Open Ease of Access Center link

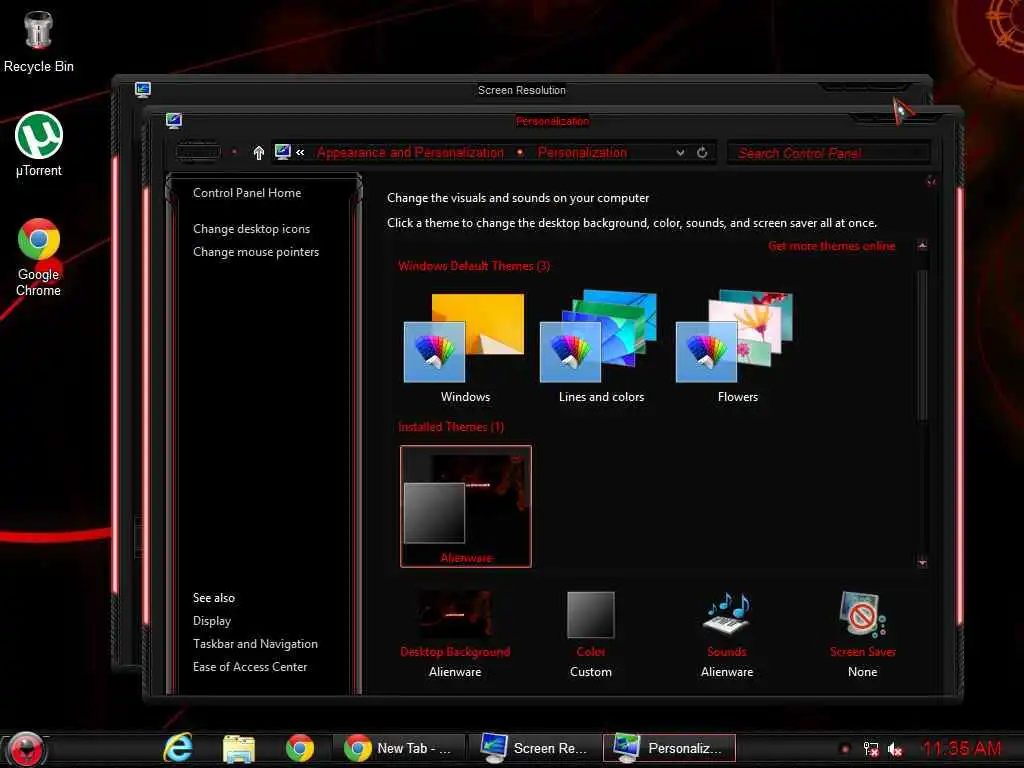tap(249, 667)
